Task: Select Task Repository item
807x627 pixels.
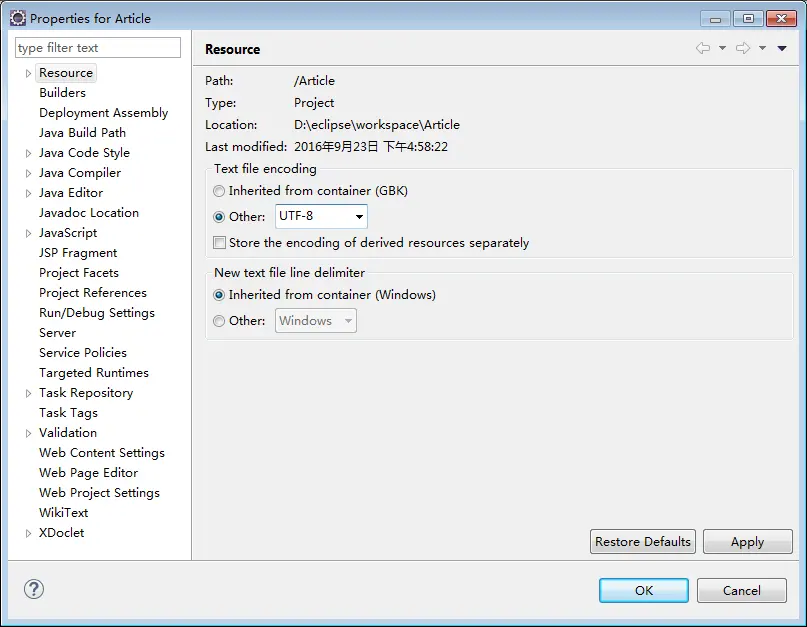Action: click(x=86, y=393)
